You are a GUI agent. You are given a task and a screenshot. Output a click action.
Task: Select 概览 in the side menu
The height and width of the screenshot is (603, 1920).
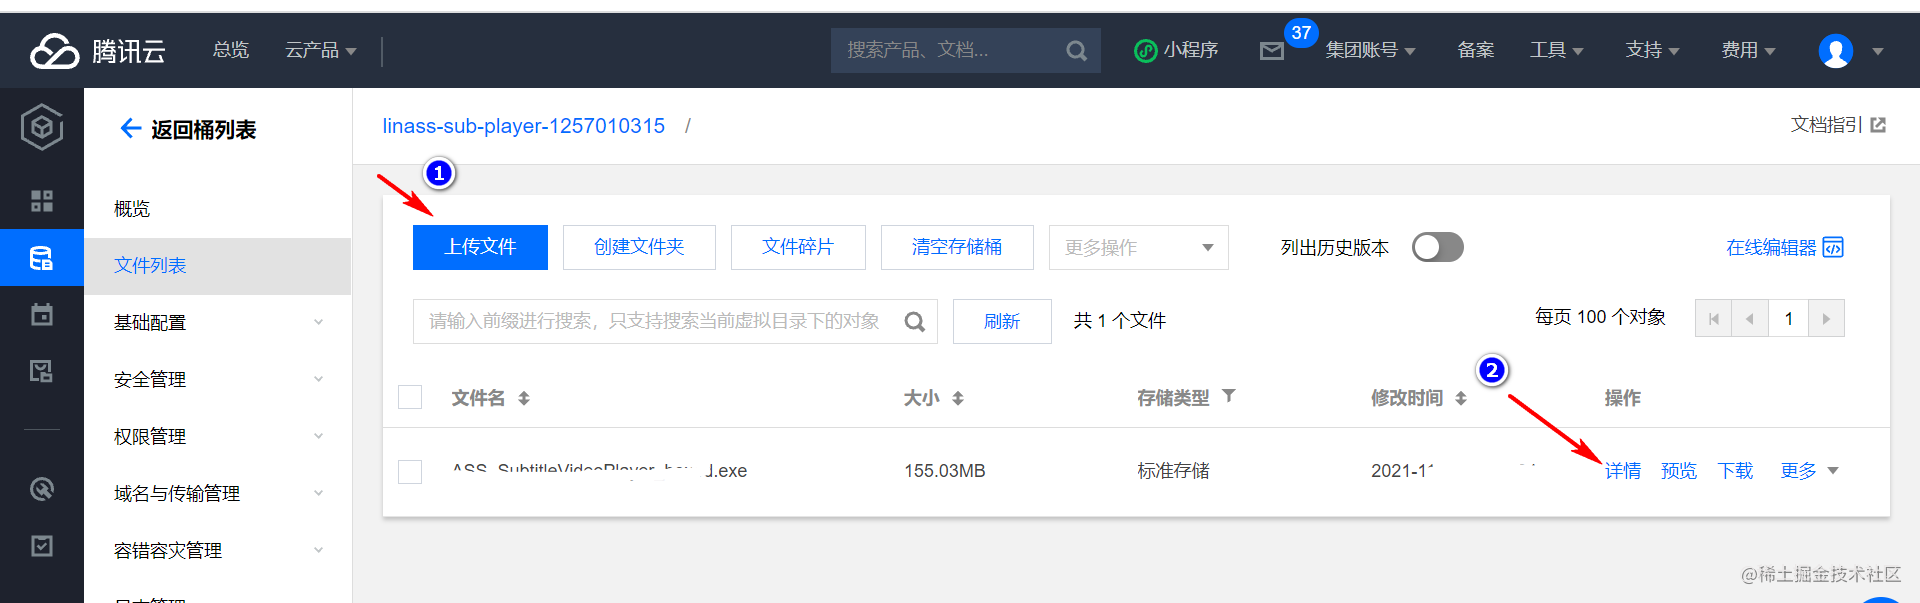(132, 208)
